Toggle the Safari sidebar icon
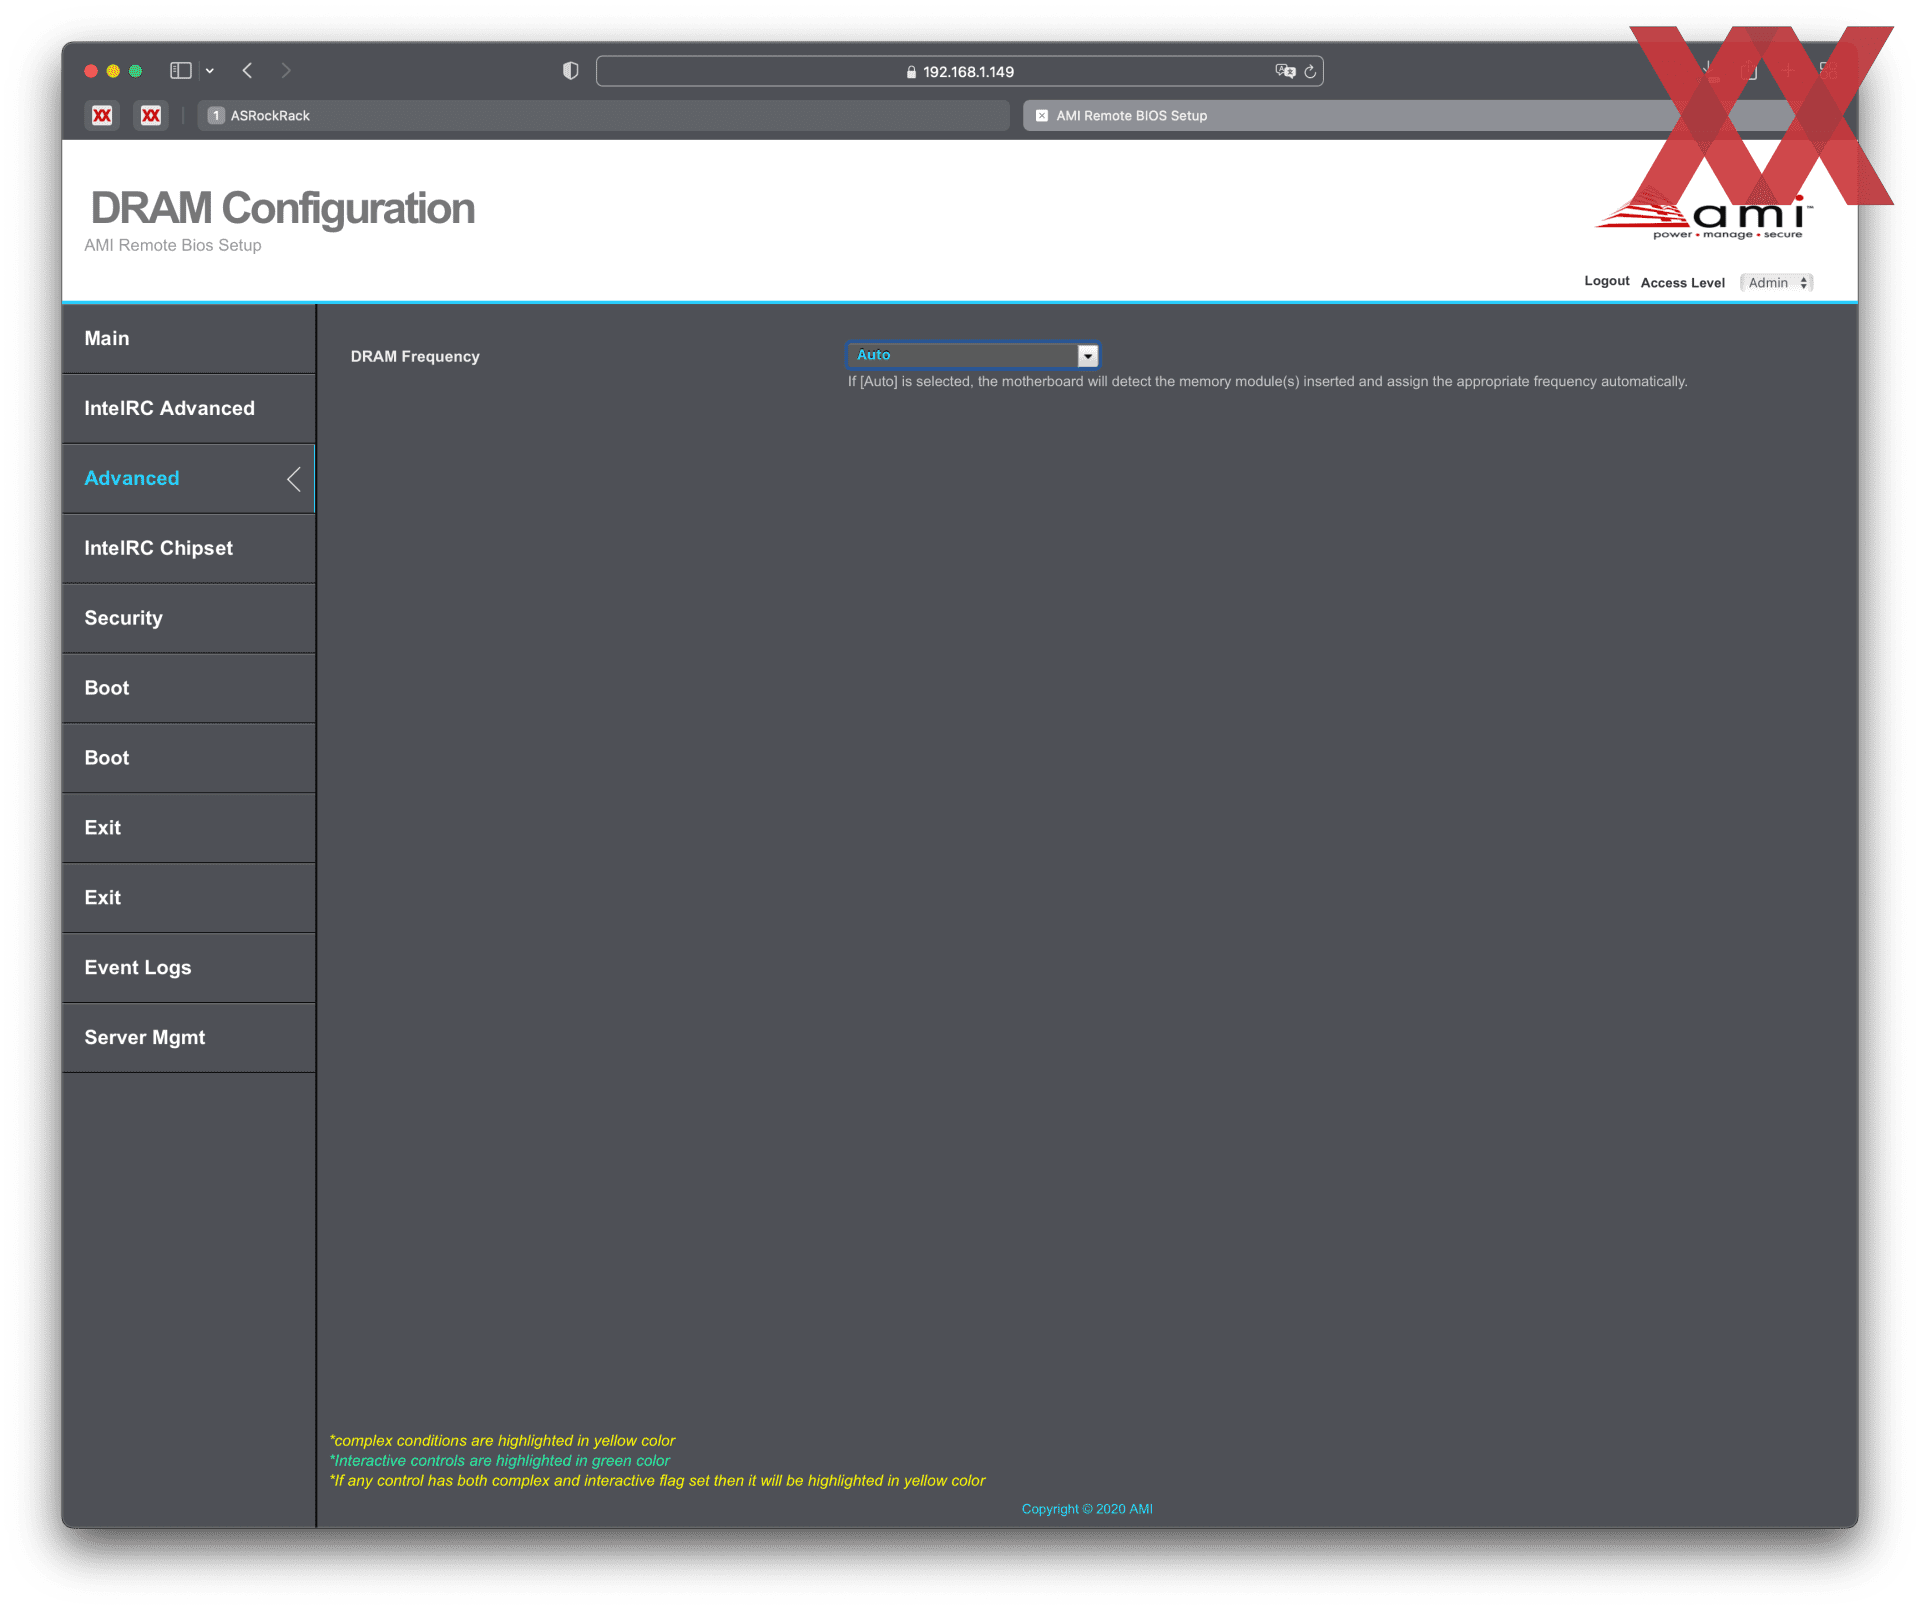The width and height of the screenshot is (1920, 1610). tap(180, 71)
